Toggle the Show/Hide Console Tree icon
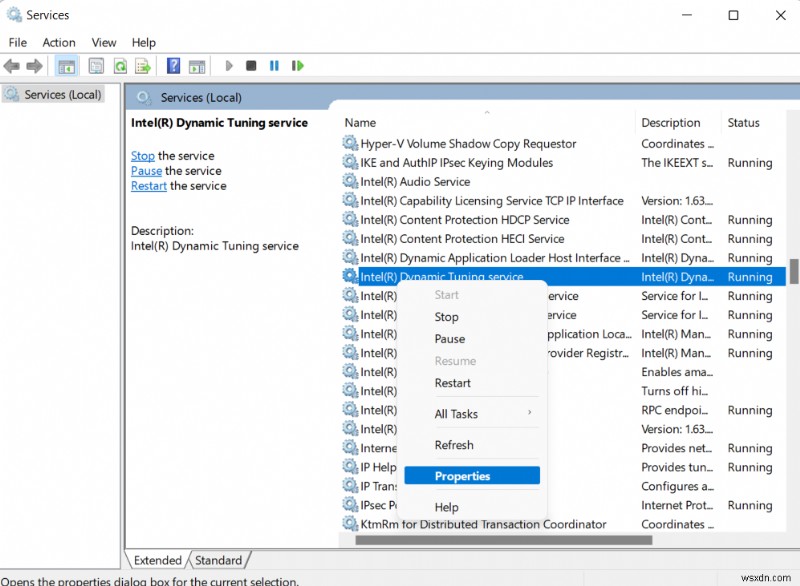 66,66
